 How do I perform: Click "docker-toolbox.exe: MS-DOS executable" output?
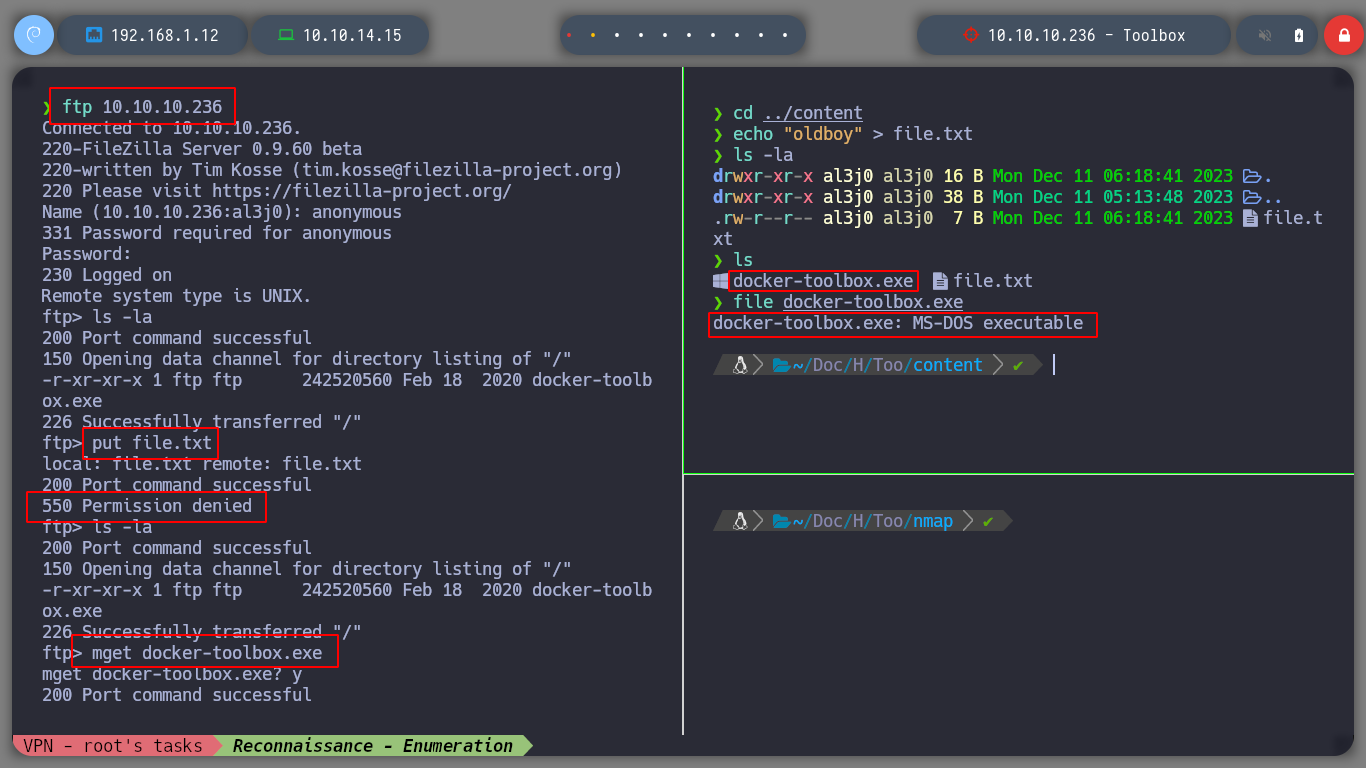click(x=898, y=323)
